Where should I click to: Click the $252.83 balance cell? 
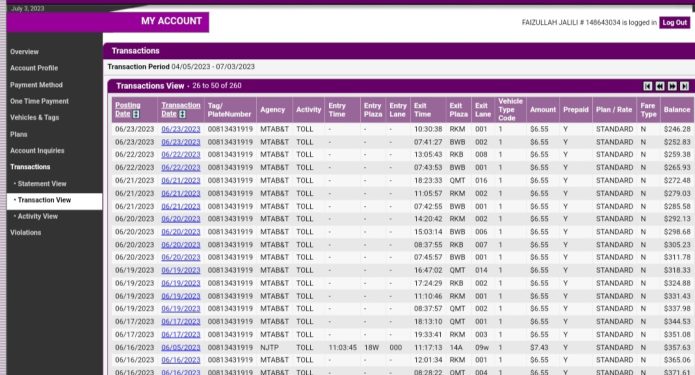click(677, 142)
